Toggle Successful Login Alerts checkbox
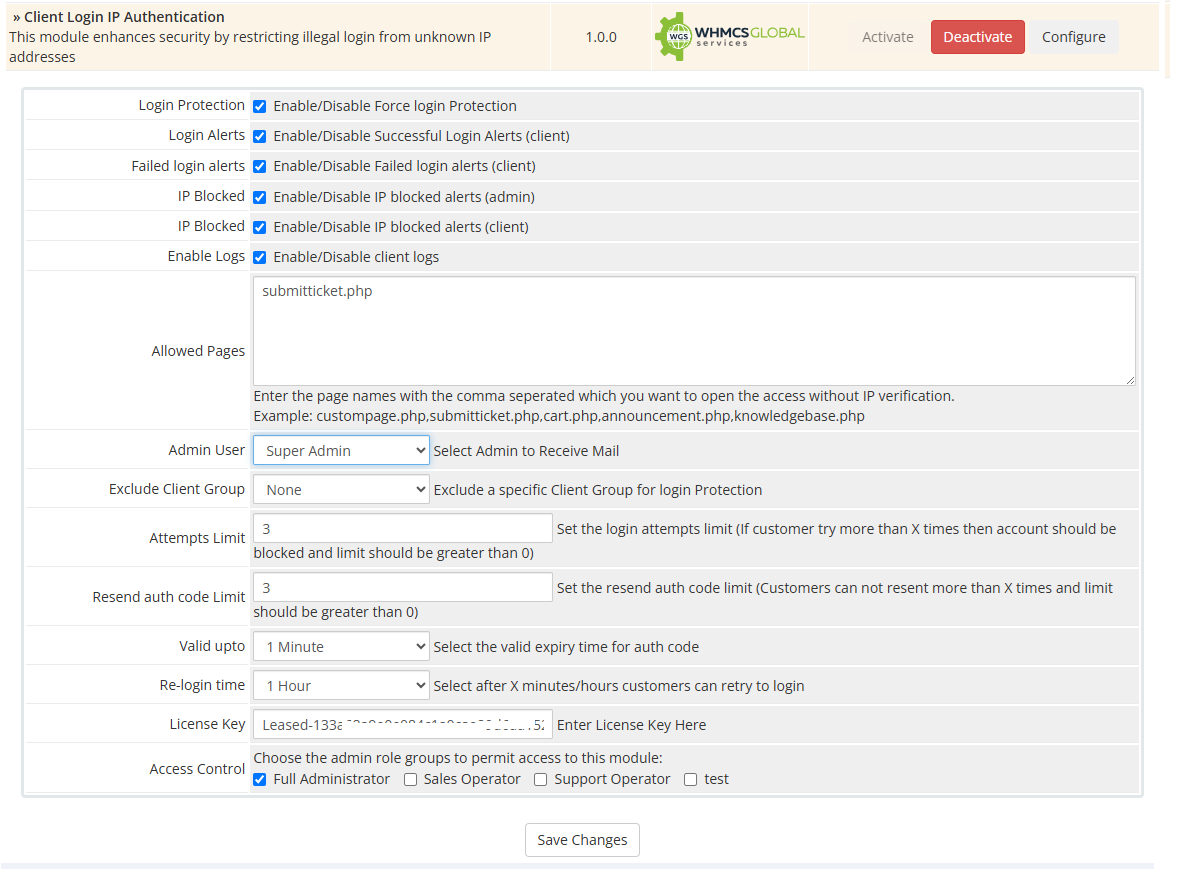This screenshot has height=869, width=1179. tap(260, 136)
